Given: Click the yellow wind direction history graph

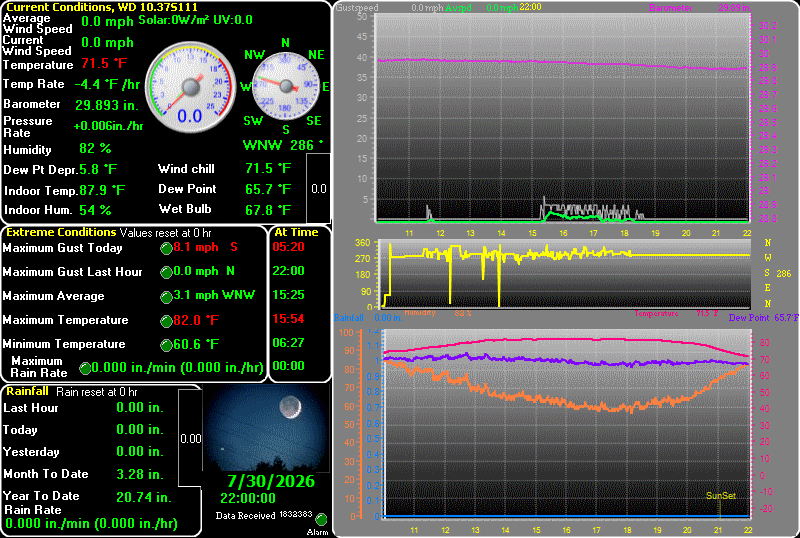Looking at the screenshot, I should [x=565, y=275].
